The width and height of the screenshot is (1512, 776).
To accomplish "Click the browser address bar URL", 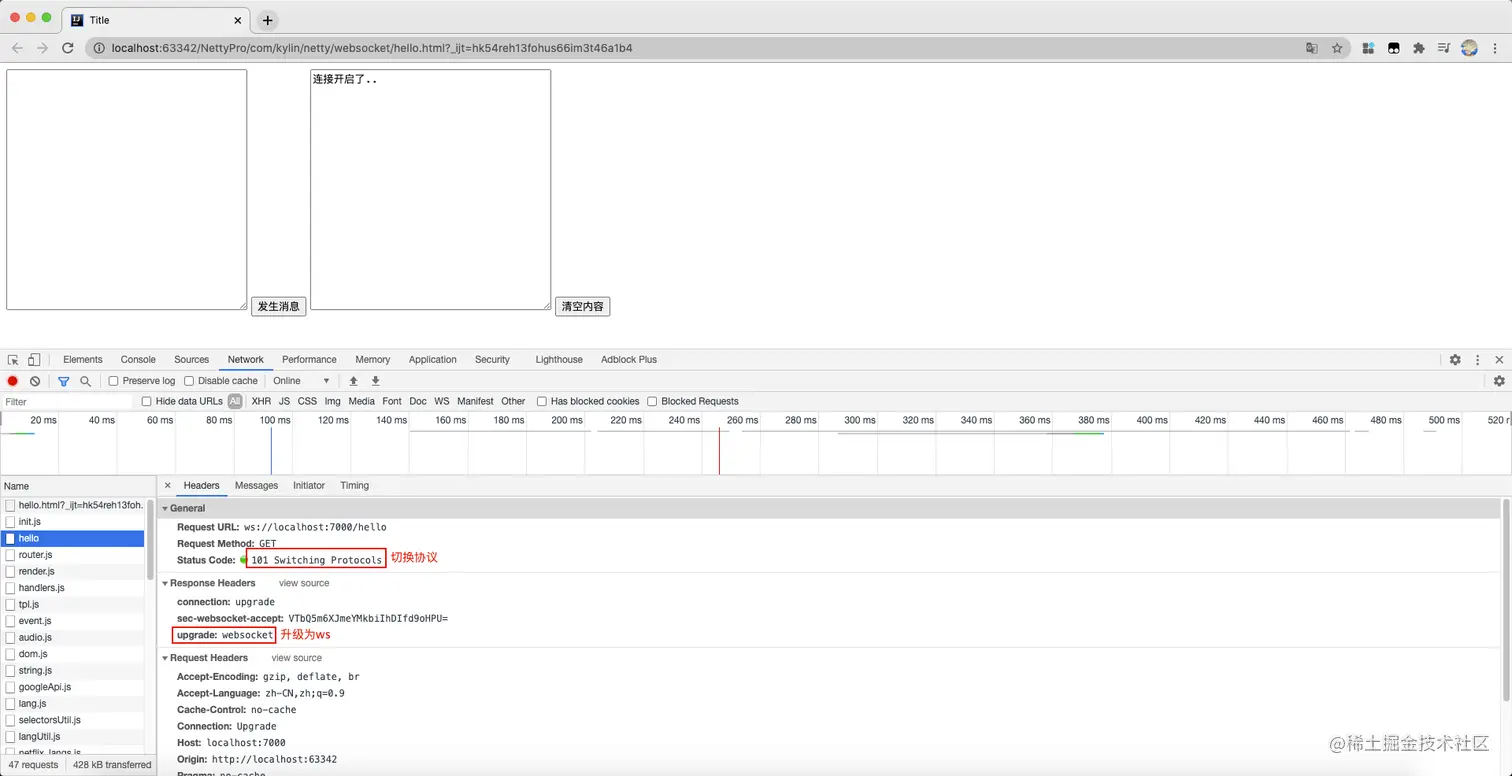I will click(x=372, y=48).
